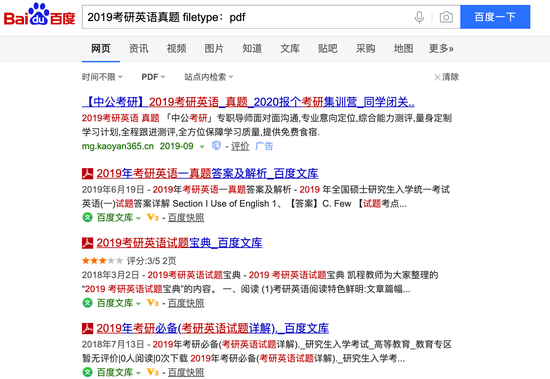
Task: Expand the arrow next to mg.kaoyan365.cn 2019-09
Action: [x=202, y=147]
